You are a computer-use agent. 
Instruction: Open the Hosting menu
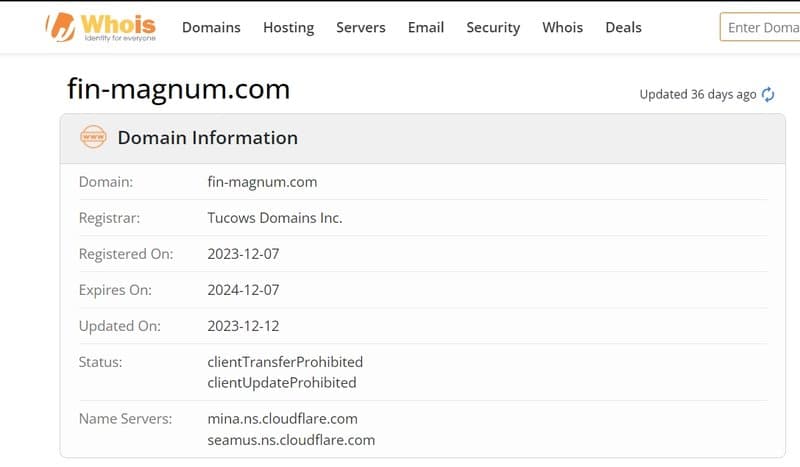(289, 28)
